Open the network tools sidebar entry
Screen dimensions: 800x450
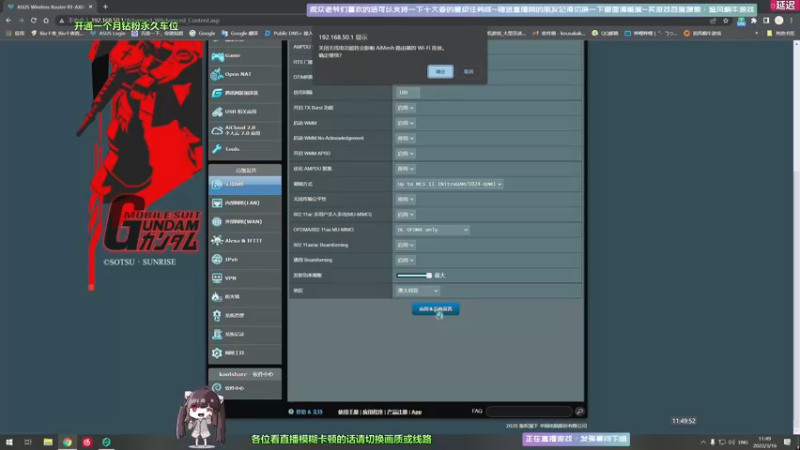tap(245, 353)
